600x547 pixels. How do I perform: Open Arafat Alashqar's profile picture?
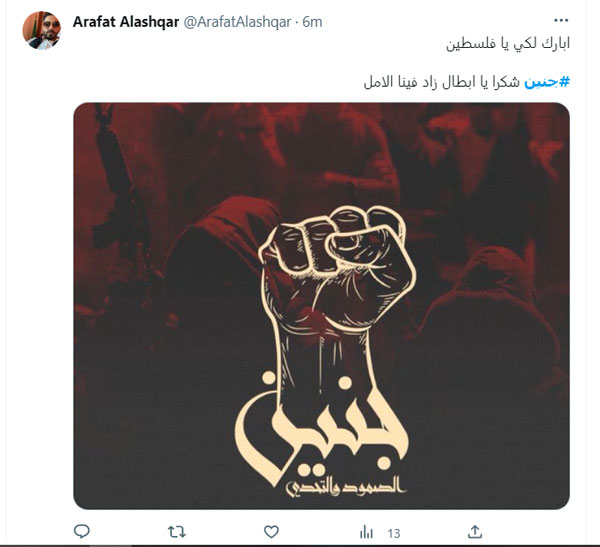point(42,30)
